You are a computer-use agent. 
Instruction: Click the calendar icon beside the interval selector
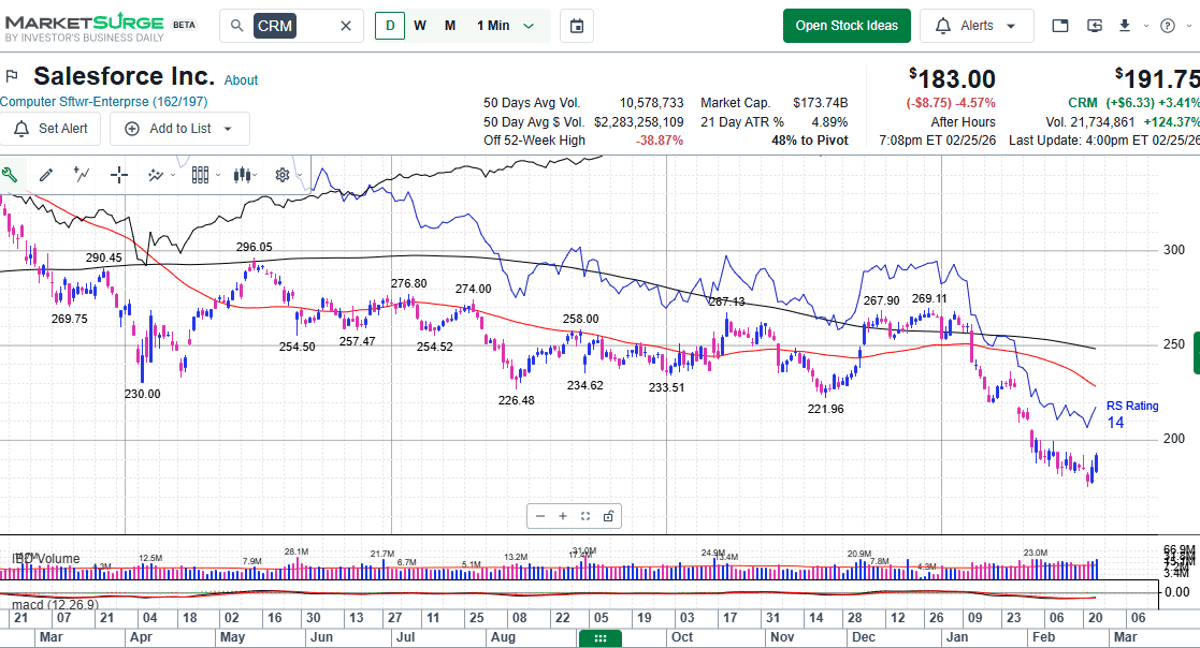click(577, 25)
